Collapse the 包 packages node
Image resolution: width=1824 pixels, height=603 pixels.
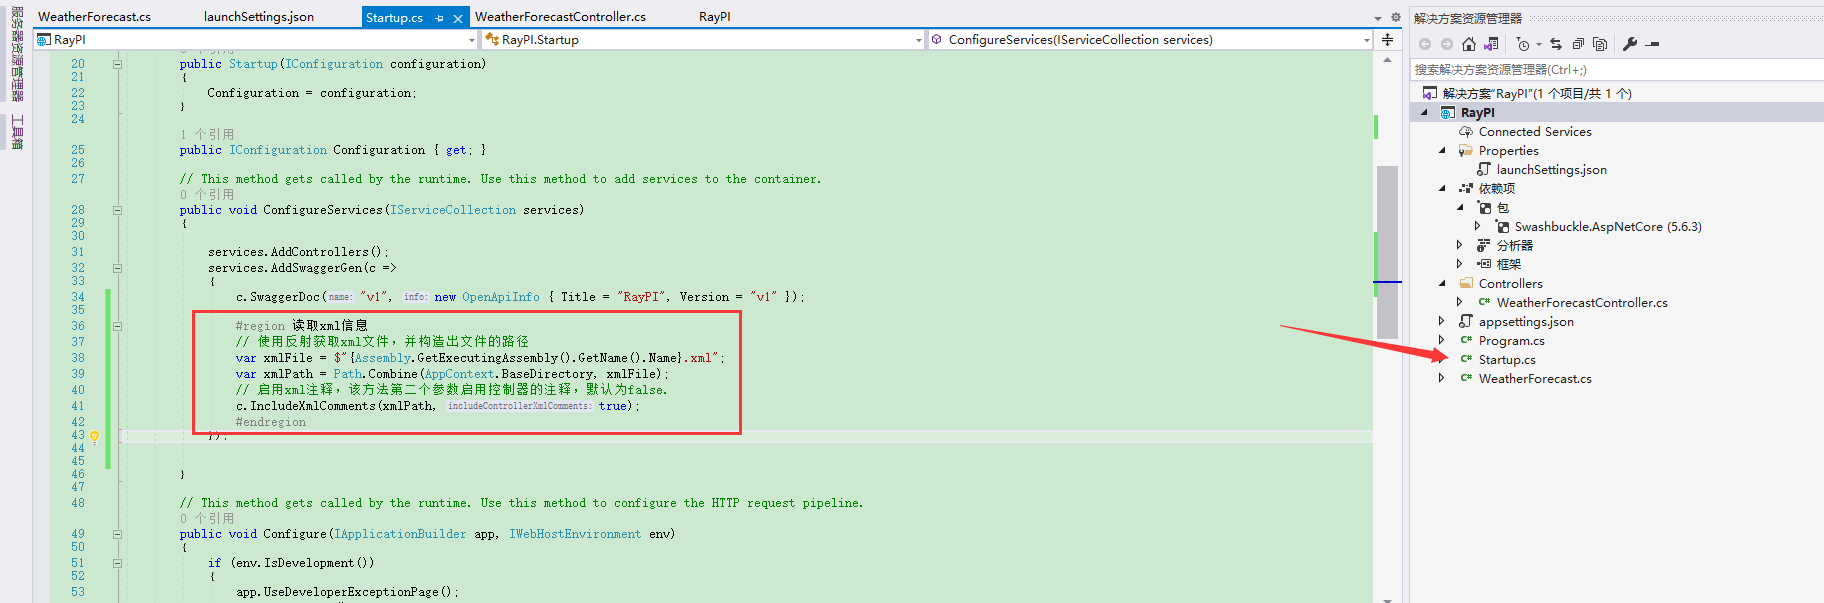click(x=1460, y=207)
